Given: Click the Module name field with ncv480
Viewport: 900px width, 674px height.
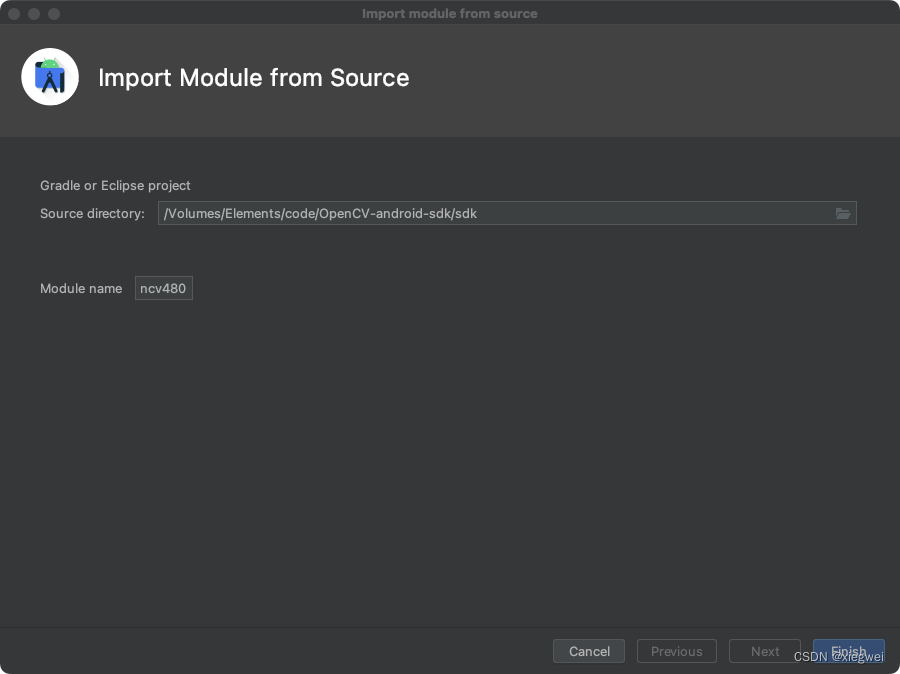Looking at the screenshot, I should 164,288.
